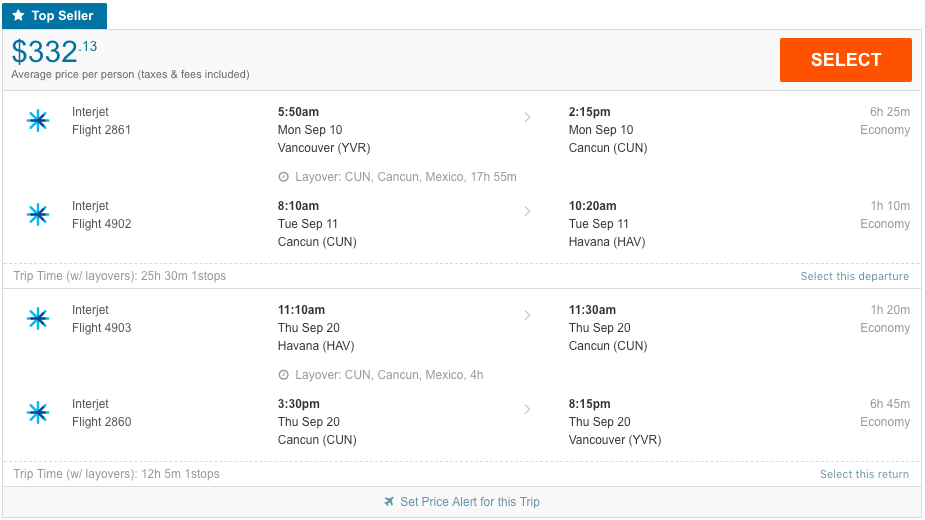This screenshot has height=520, width=925.
Task: Click 'Average price per person' note
Action: (130, 74)
